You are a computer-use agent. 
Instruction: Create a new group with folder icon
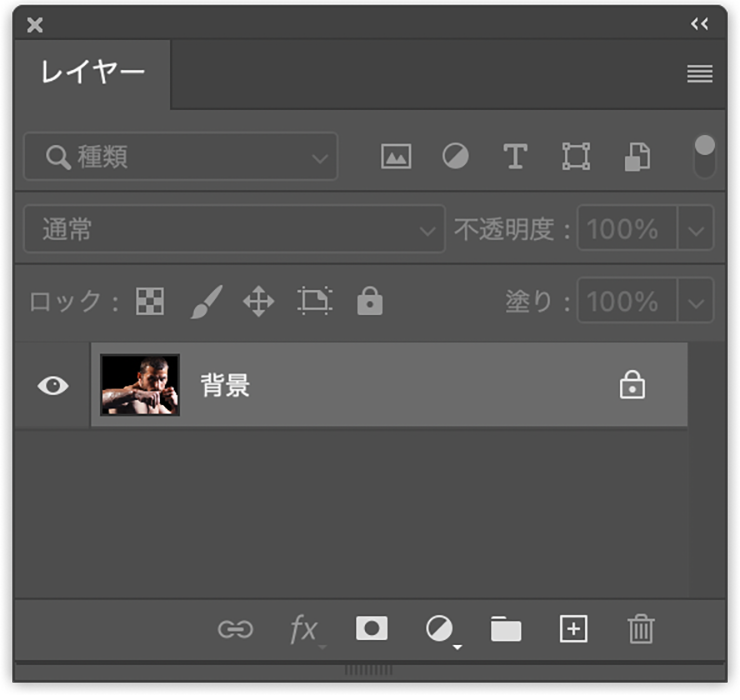(x=506, y=629)
